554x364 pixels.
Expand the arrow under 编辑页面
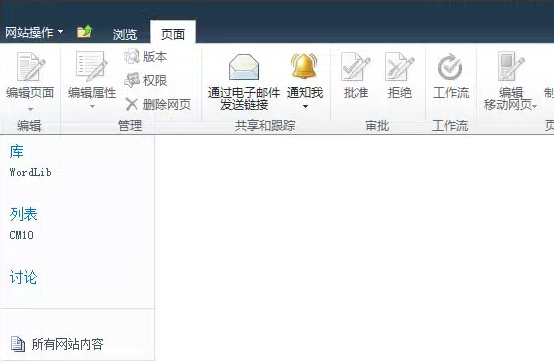pos(30,109)
